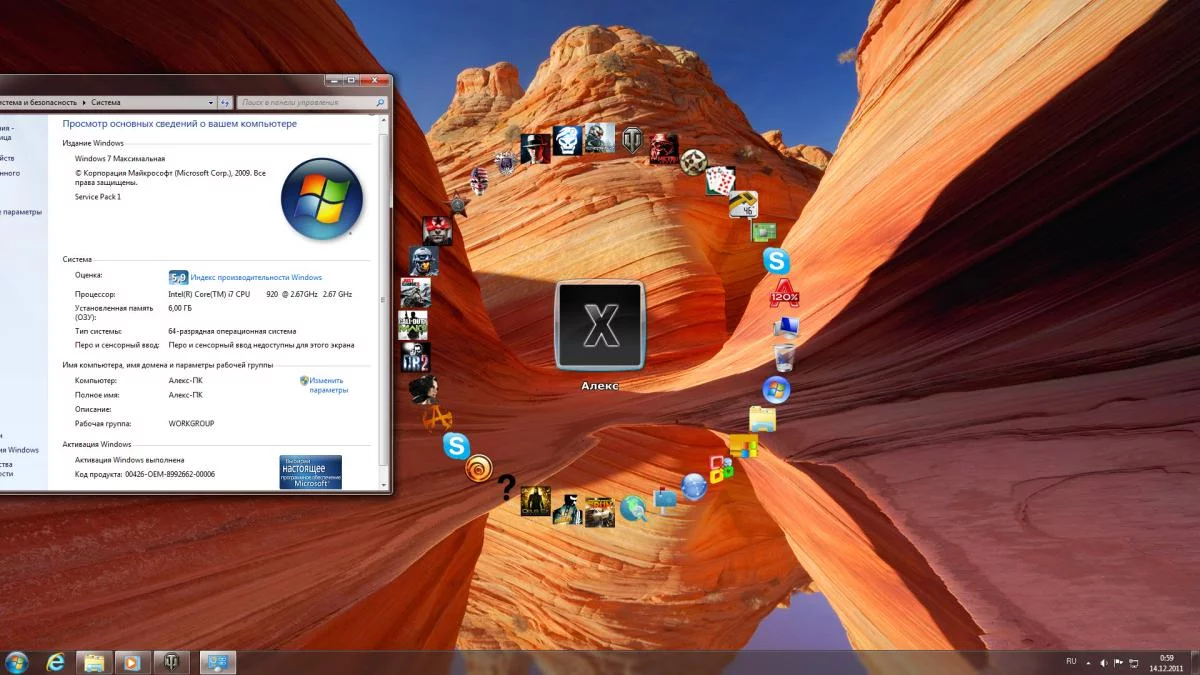Image resolution: width=1200 pixels, height=675 pixels.
Task: Open Internet Explorer from the taskbar
Action: 56,662
